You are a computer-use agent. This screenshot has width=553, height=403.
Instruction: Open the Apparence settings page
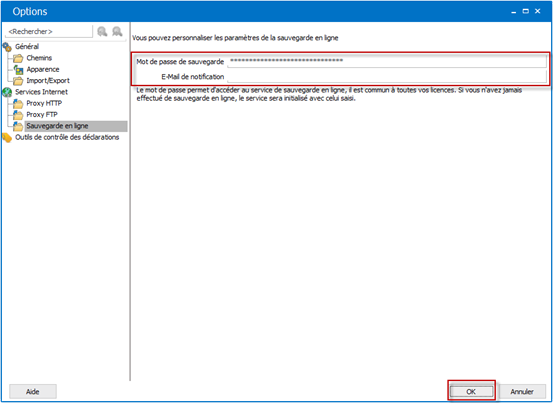click(43, 69)
